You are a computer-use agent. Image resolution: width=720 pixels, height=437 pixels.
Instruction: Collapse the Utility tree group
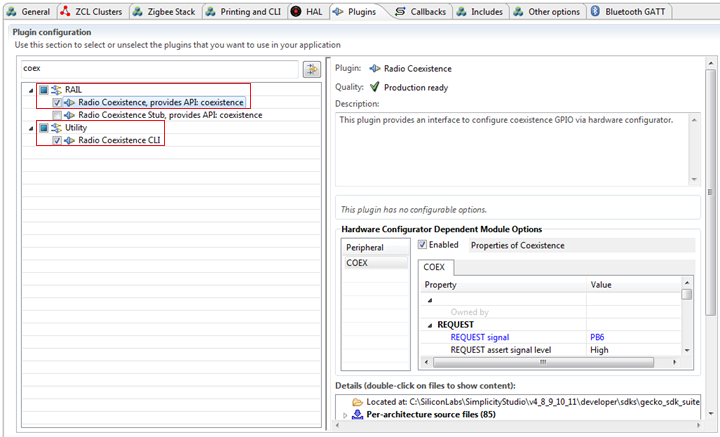[x=31, y=128]
